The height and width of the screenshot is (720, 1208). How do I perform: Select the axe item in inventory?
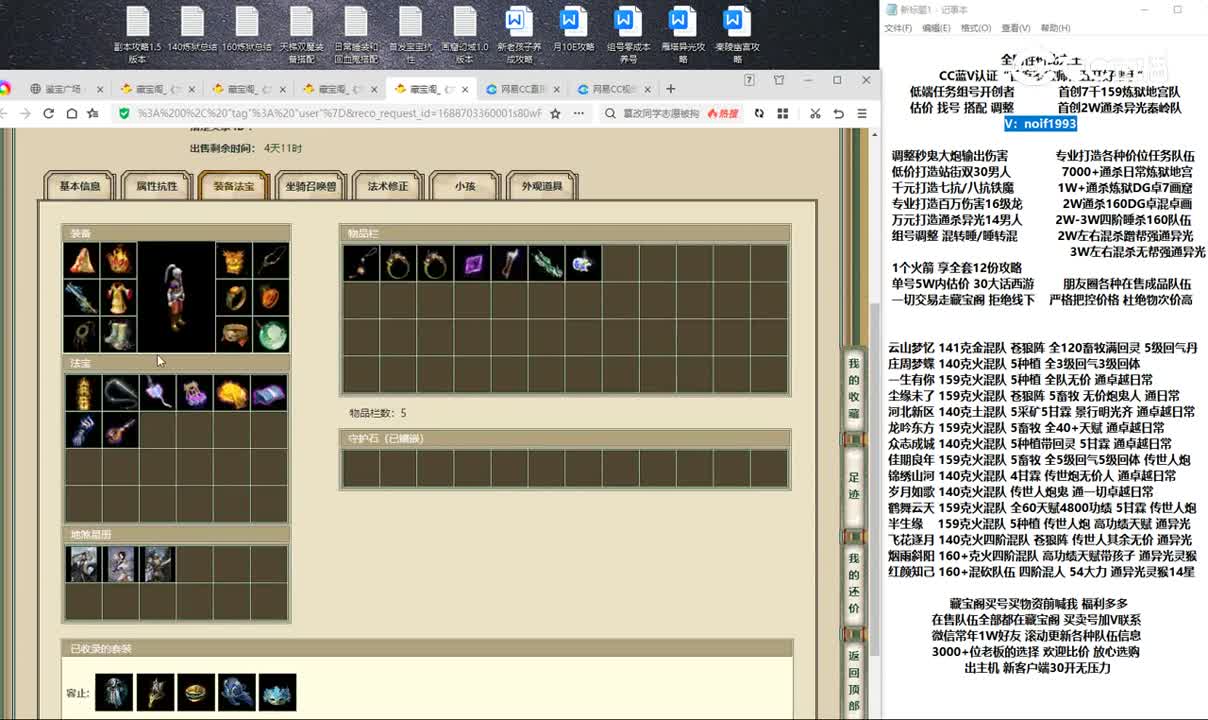[x=509, y=263]
